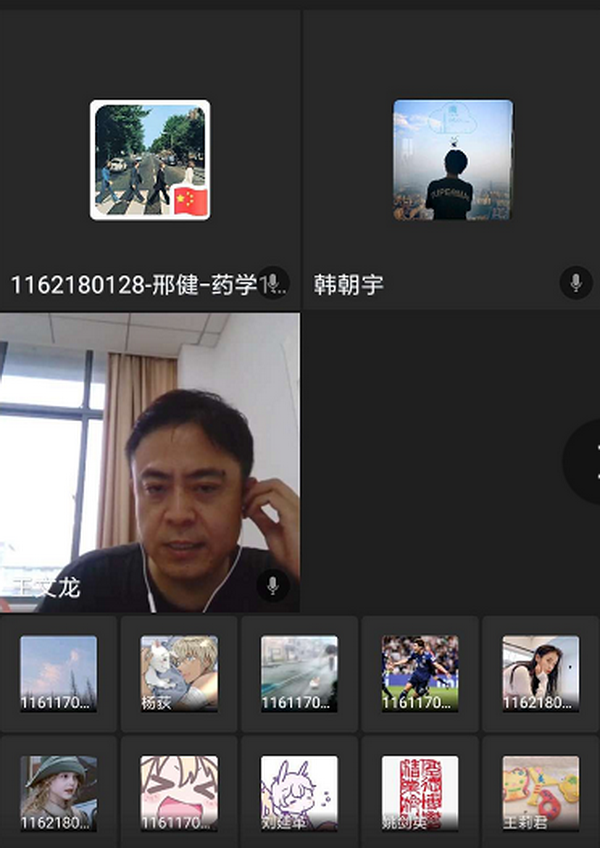
Task: Click microphone icon on the live video tile
Action: [273, 585]
